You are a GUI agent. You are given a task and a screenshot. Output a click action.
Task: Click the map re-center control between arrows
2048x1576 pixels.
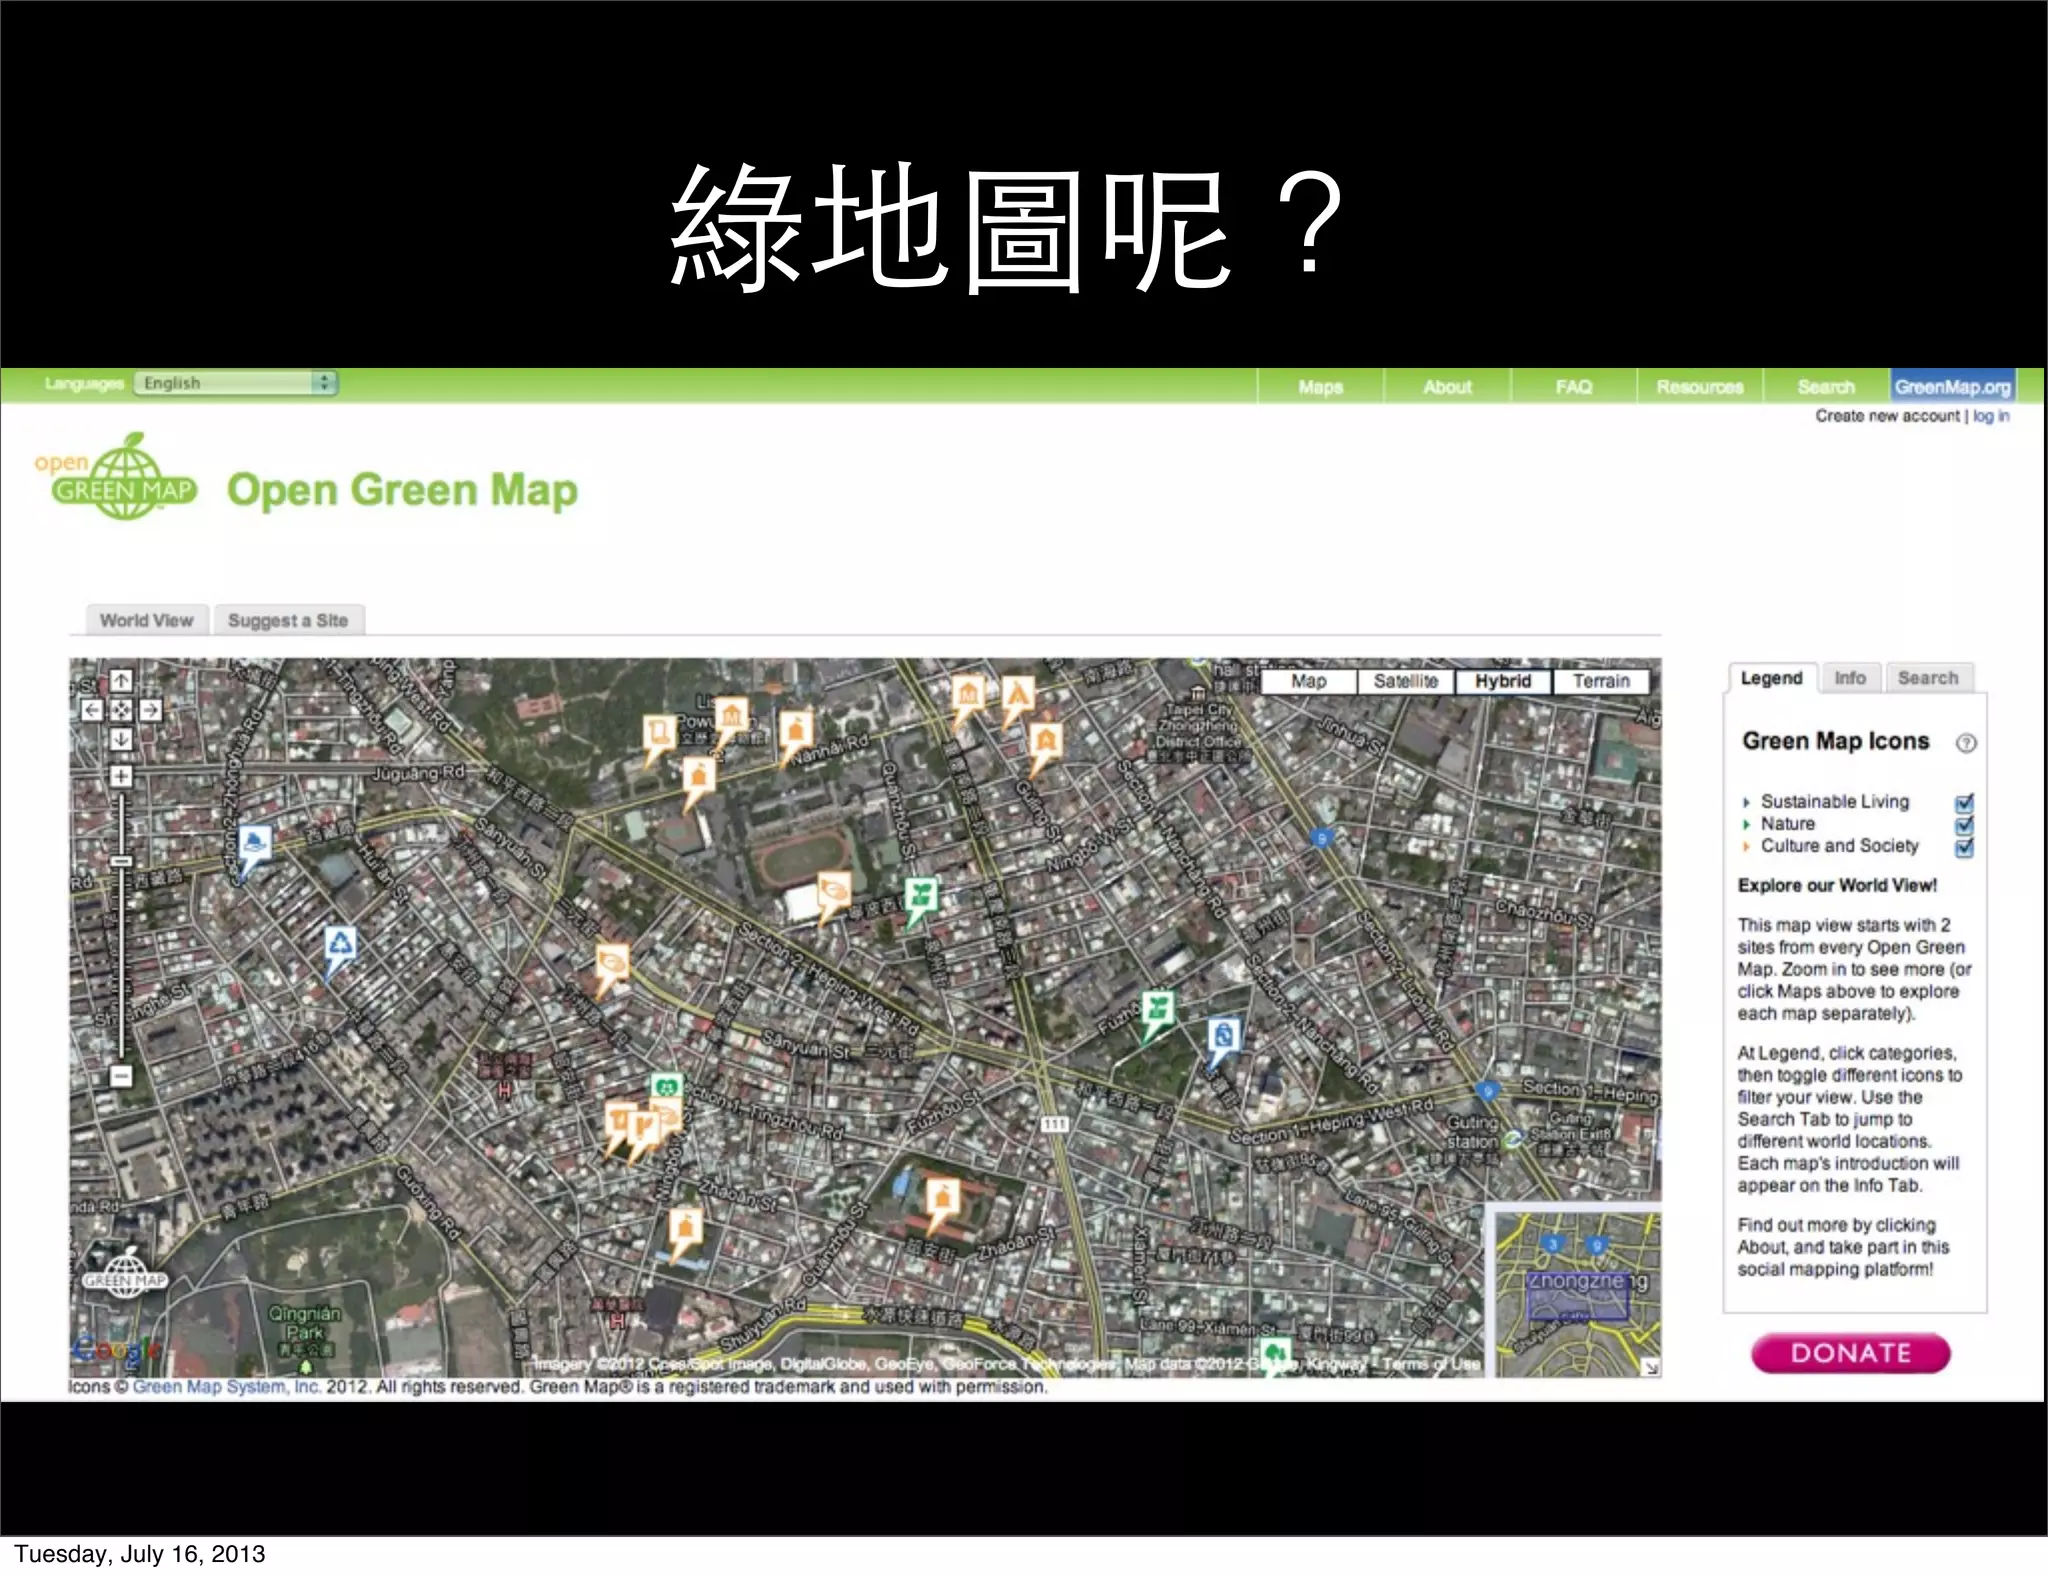coord(121,710)
